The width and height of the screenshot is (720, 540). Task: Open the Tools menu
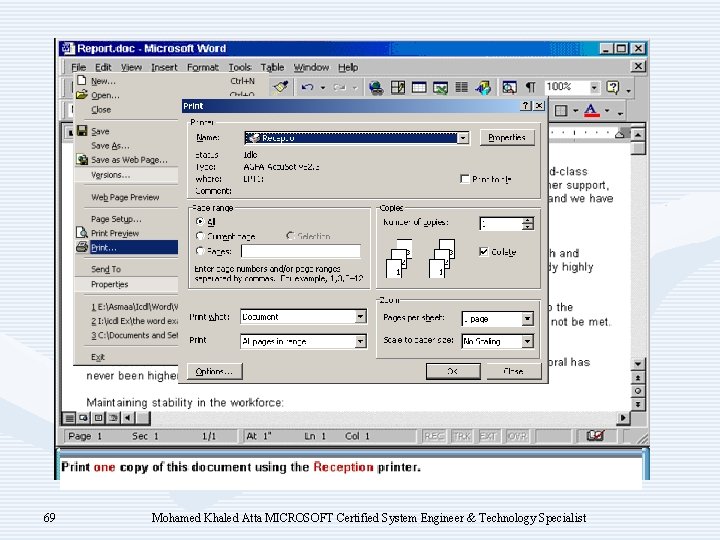pyautogui.click(x=240, y=67)
